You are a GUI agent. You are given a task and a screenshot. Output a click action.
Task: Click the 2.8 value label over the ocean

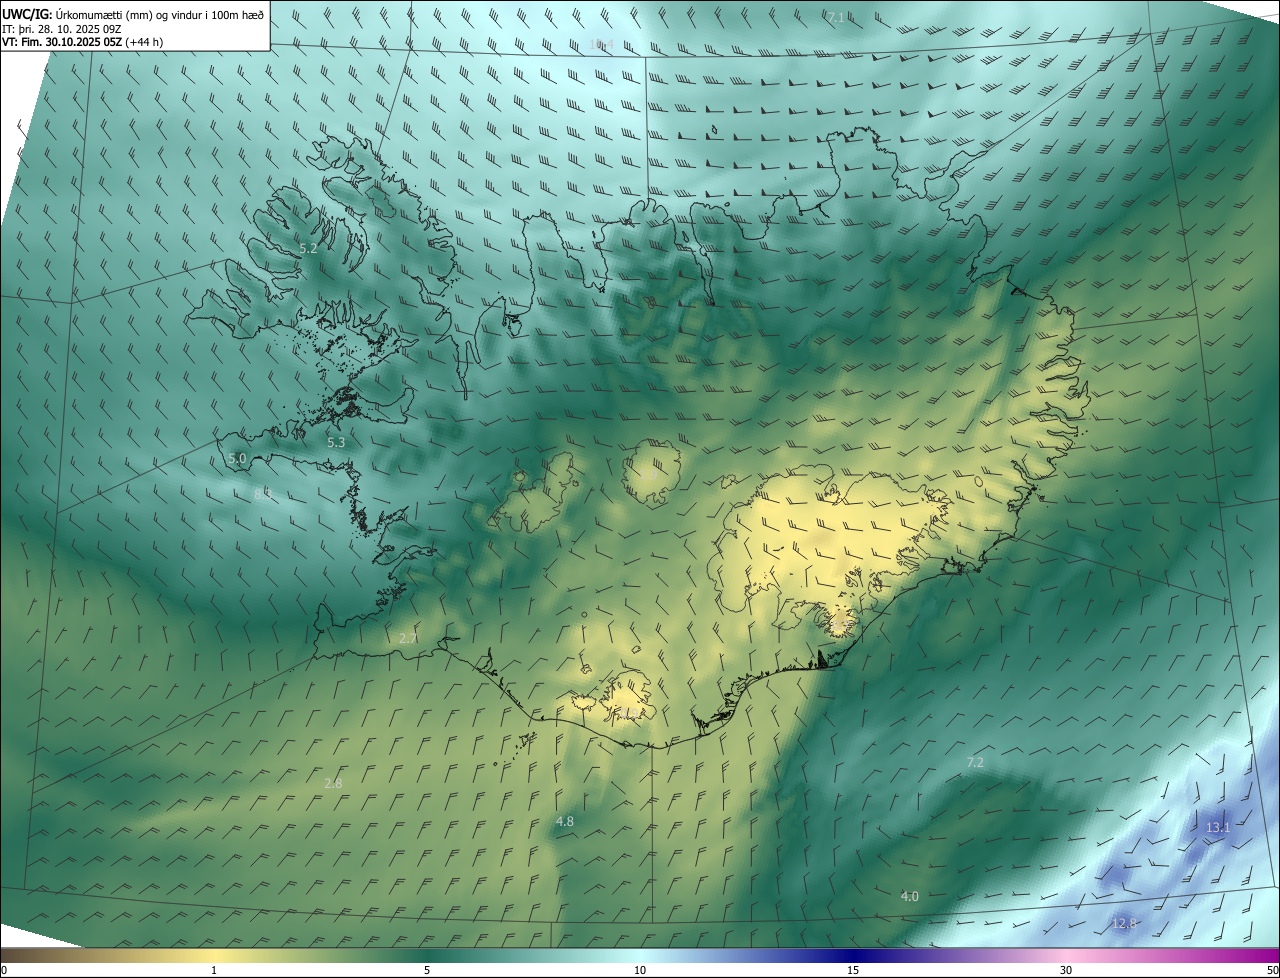[334, 783]
